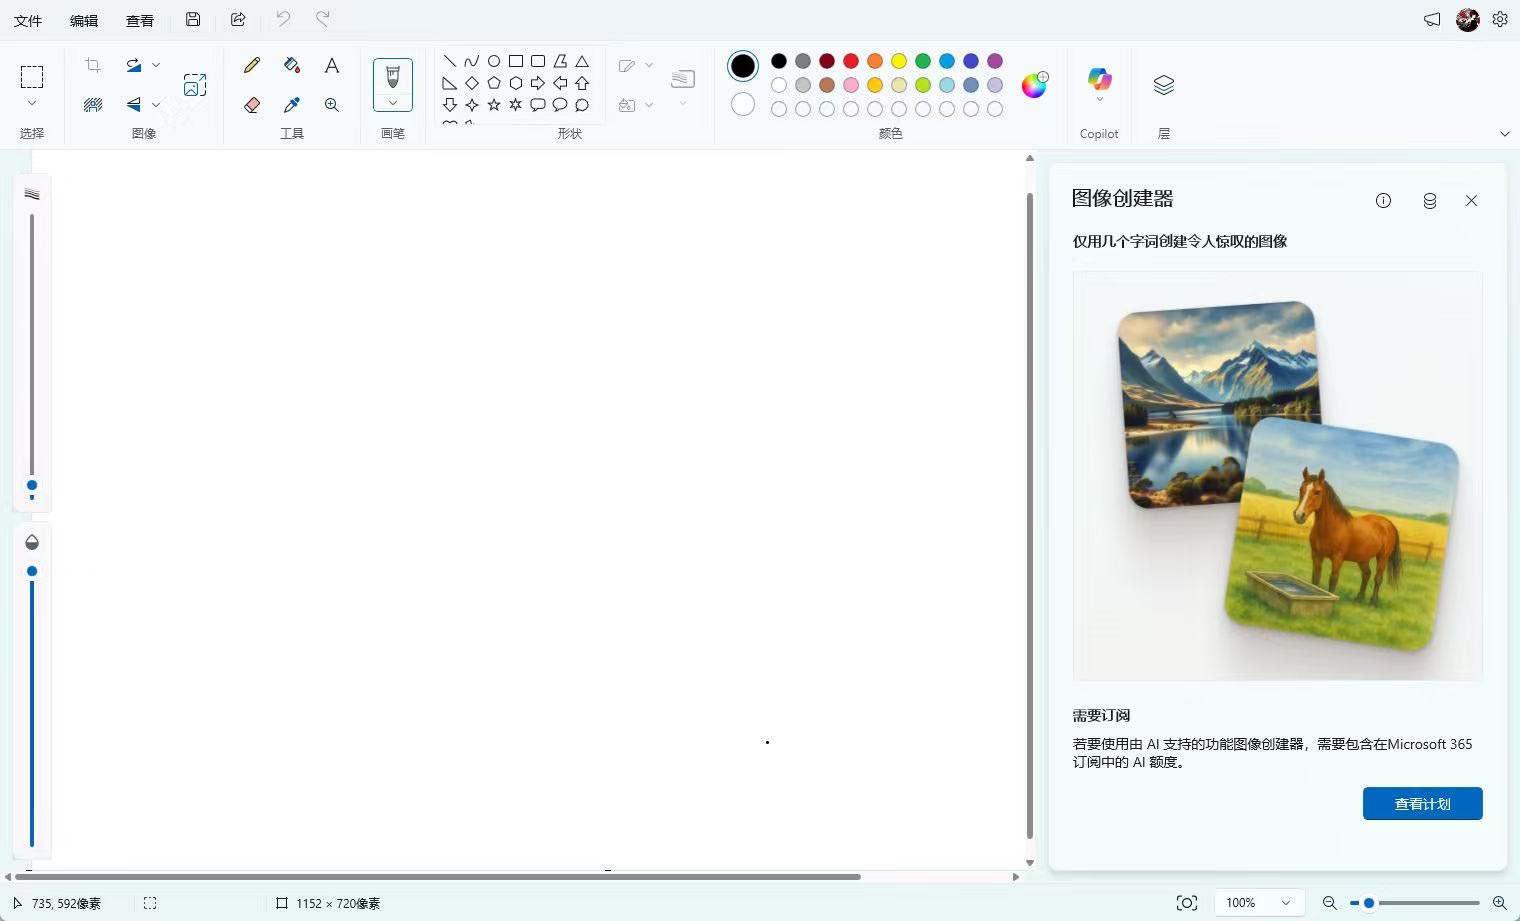Select the right arrow shape
This screenshot has width=1520, height=921.
click(538, 83)
